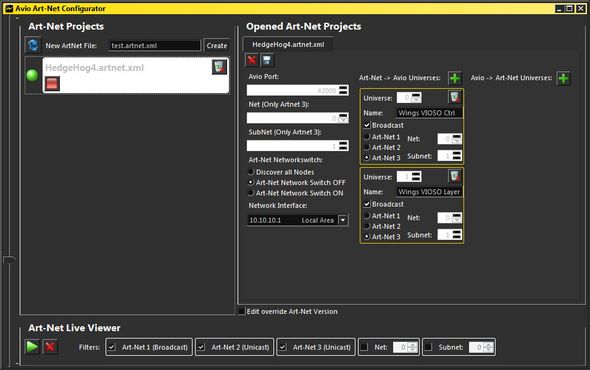
Task: Adjust SubNet (Only Artnet 3) stepper
Action: (343, 146)
